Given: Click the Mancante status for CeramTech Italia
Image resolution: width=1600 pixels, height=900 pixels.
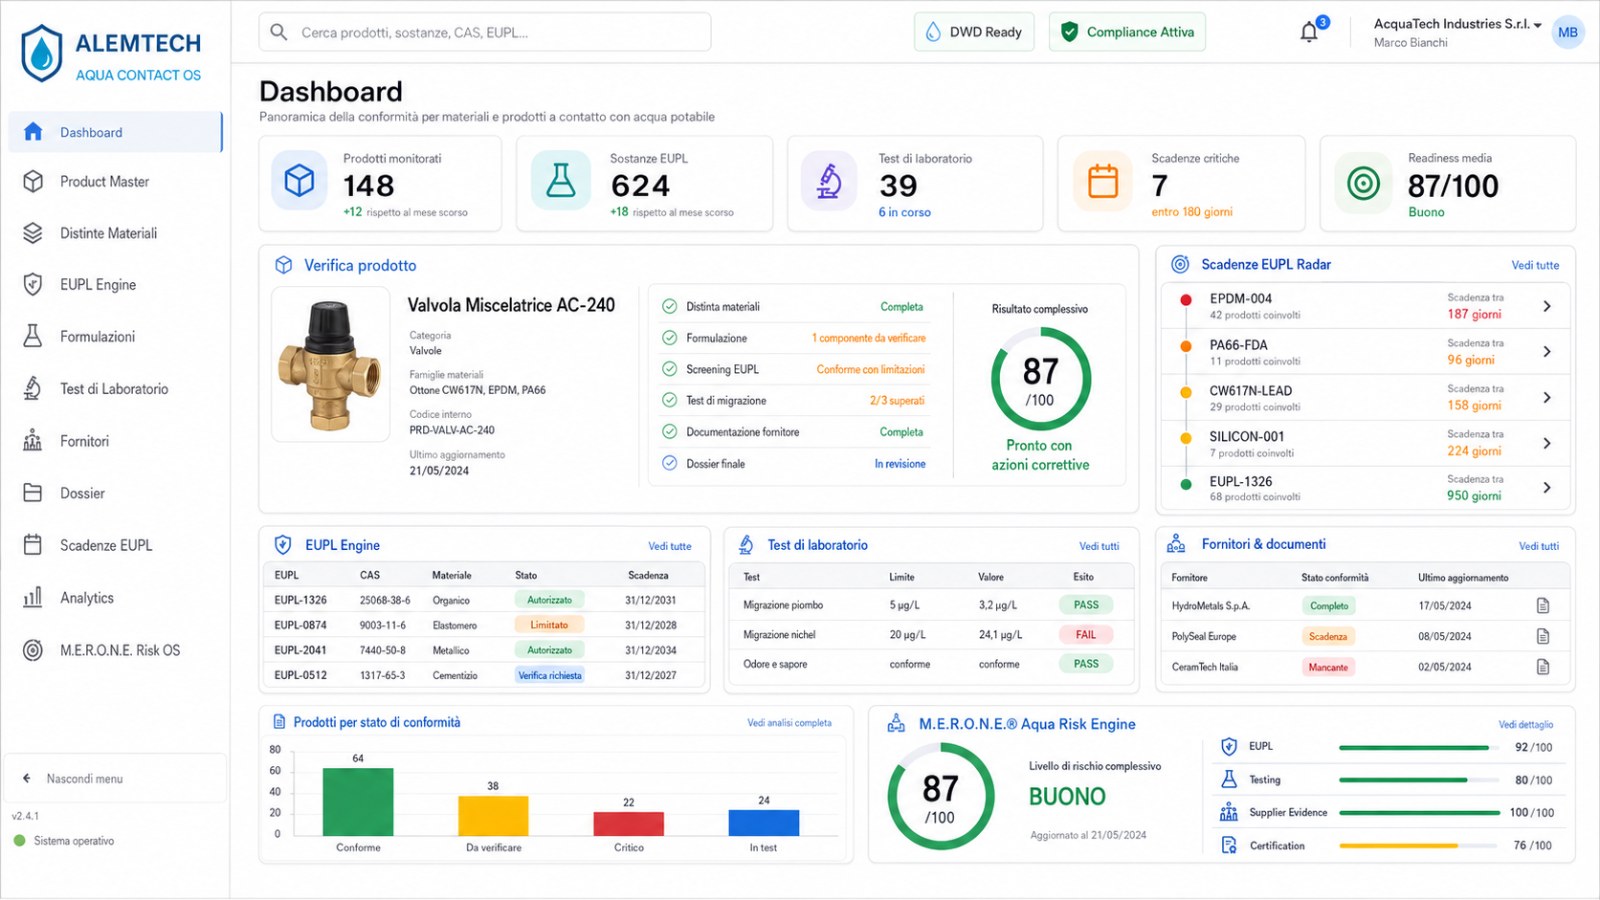Looking at the screenshot, I should click(x=1328, y=667).
